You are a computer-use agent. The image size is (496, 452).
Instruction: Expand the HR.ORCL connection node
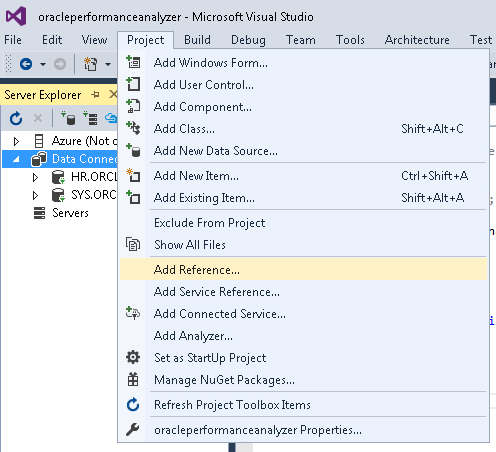[x=35, y=177]
